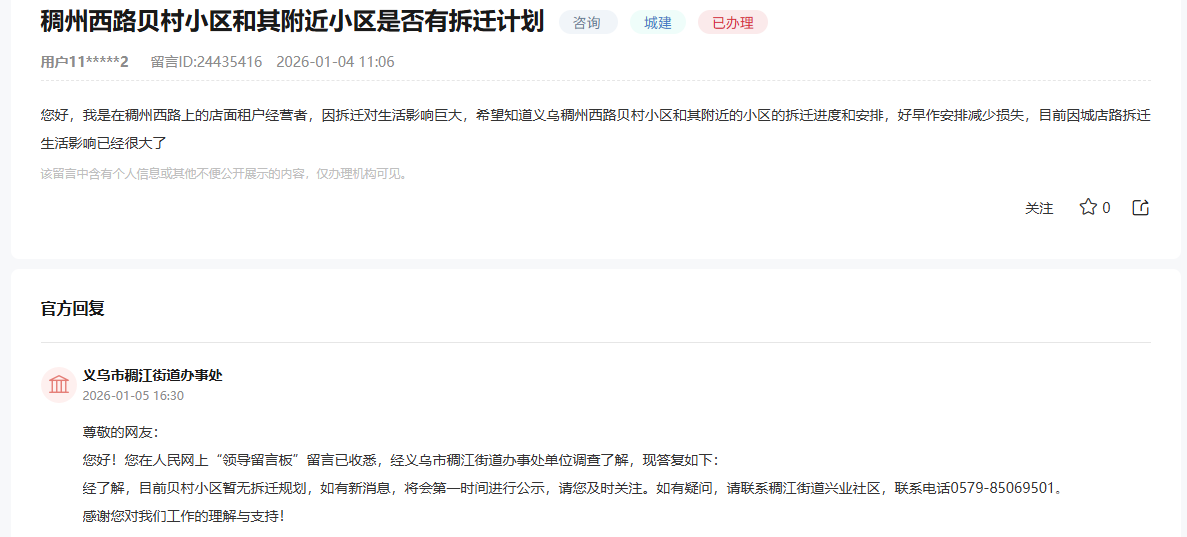
Task: Click the post title about 贝村小区 demolition
Action: click(292, 21)
